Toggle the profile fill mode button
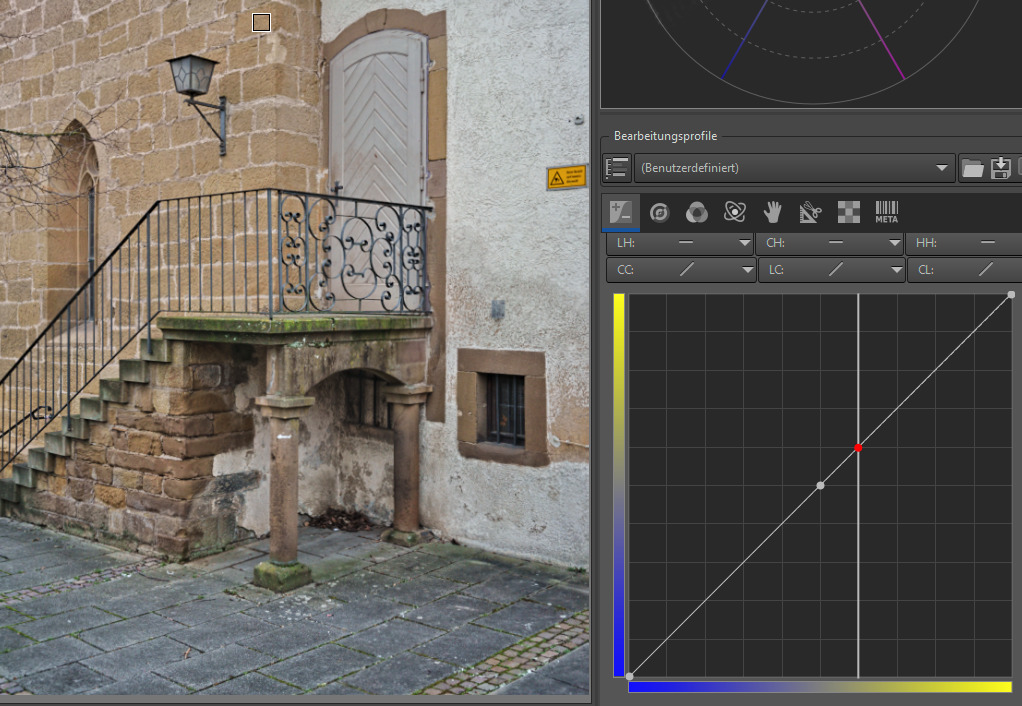Image resolution: width=1022 pixels, height=706 pixels. (617, 168)
